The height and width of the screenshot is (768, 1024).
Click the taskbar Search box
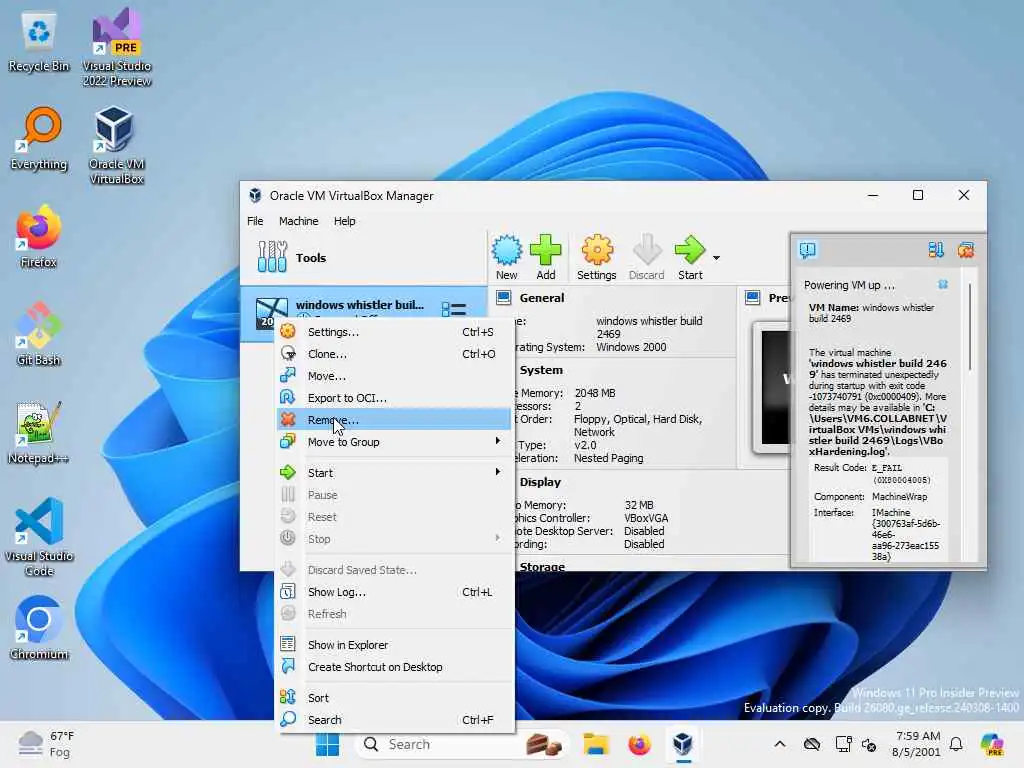pos(461,744)
